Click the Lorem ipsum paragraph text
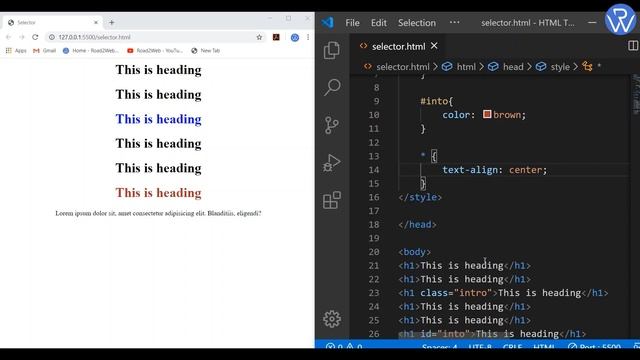The image size is (640, 360). coord(158,213)
